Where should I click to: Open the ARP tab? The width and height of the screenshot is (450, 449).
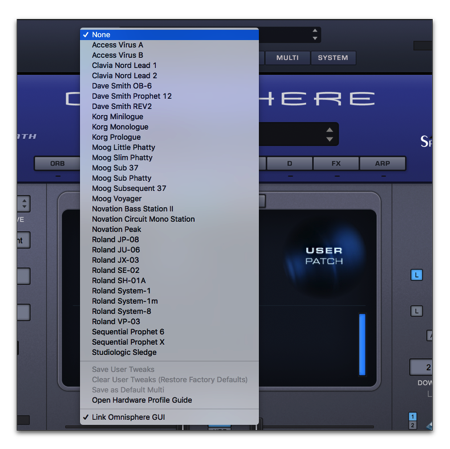(x=382, y=164)
